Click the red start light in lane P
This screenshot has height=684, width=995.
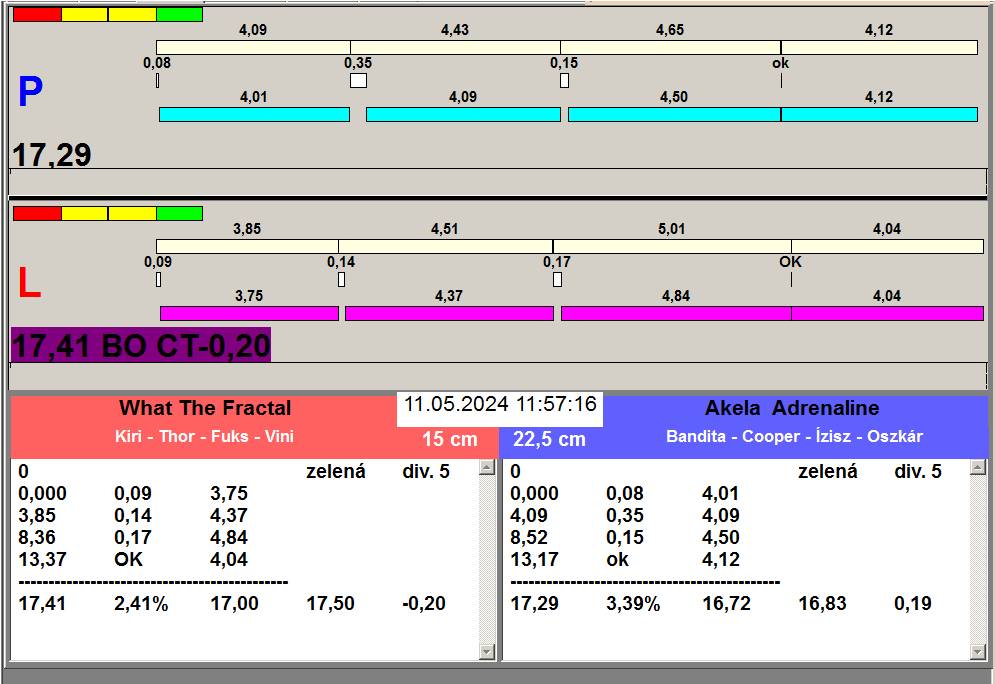(x=37, y=15)
